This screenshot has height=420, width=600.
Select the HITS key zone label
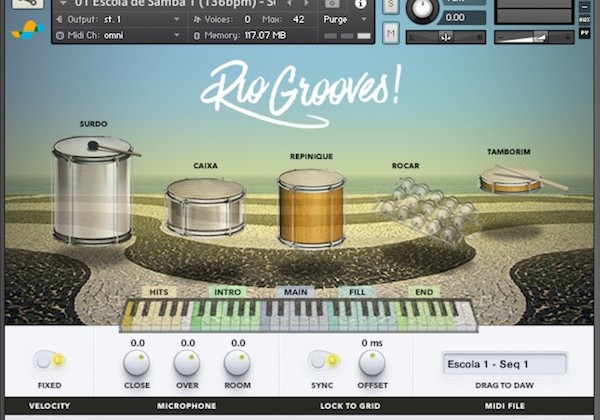159,292
